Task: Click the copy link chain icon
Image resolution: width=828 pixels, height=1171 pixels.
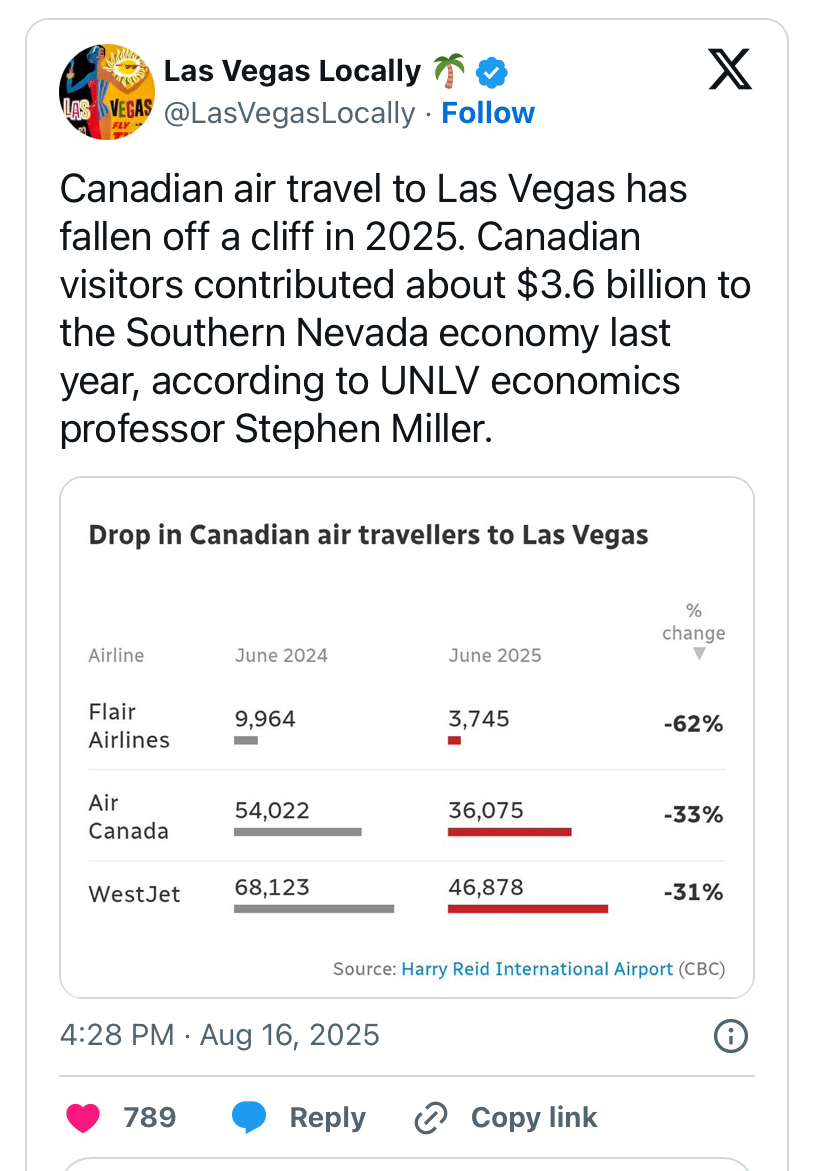Action: 431,1117
